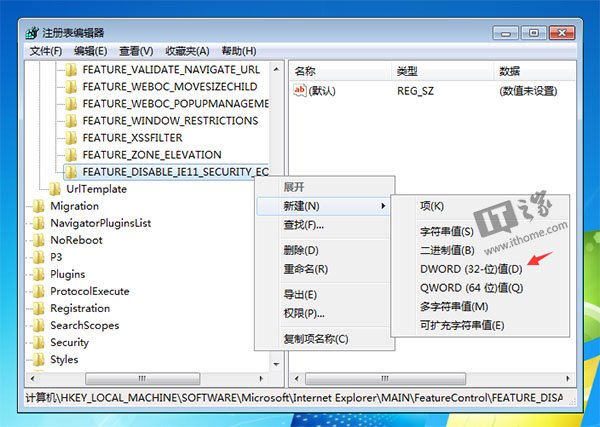Open the 编辑(E) menu
Viewport: 600px width, 427px height.
point(91,51)
